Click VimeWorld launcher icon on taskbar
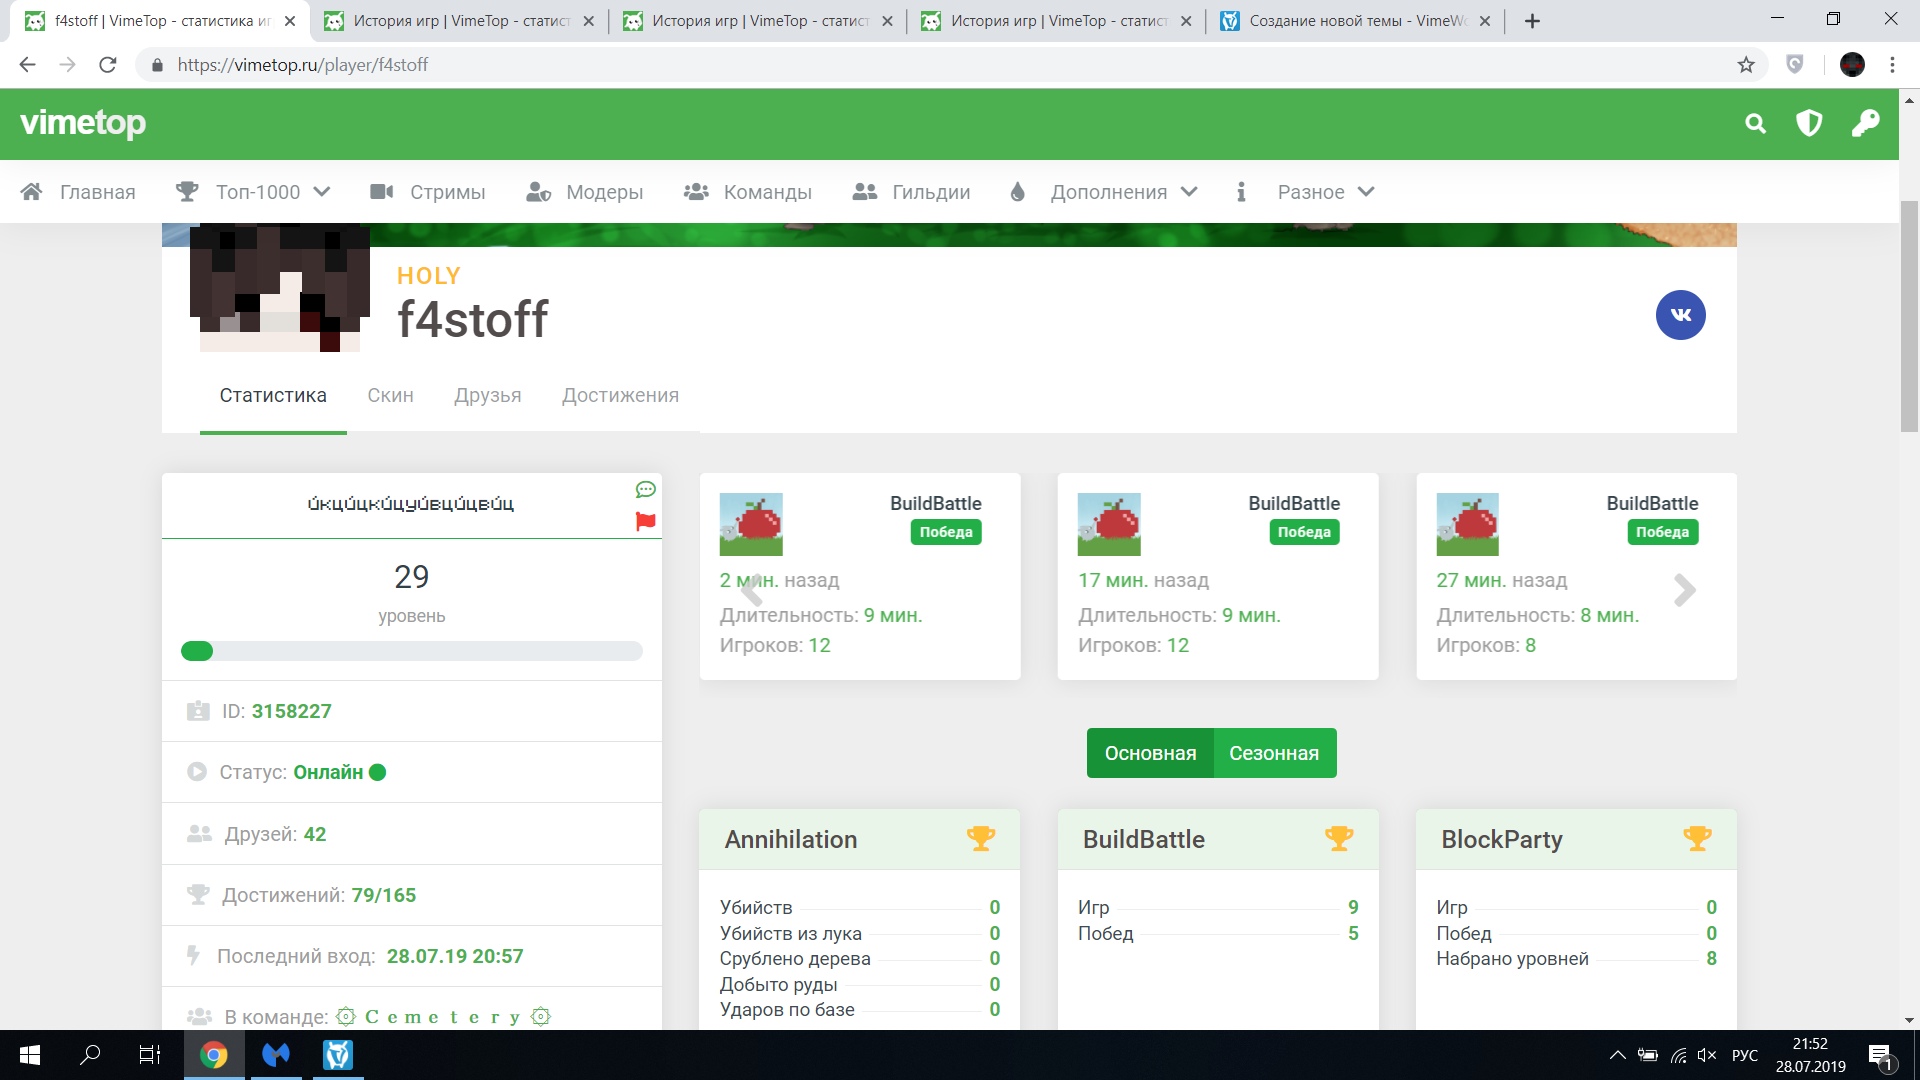This screenshot has height=1080, width=1920. coord(338,1055)
